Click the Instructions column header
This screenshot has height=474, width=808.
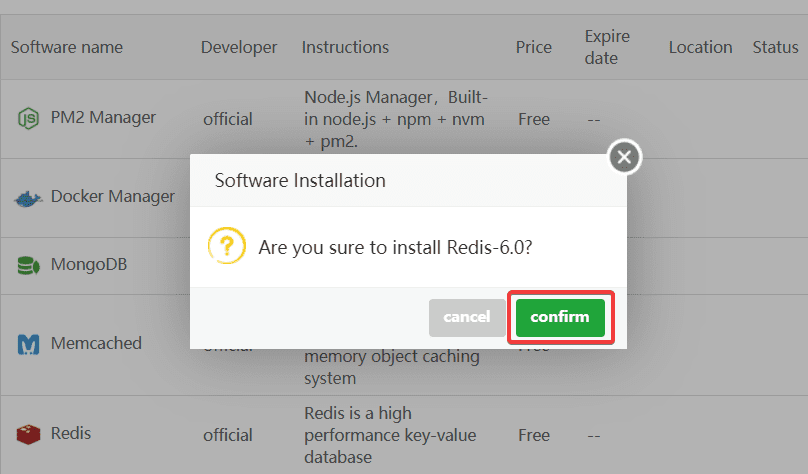[x=345, y=47]
